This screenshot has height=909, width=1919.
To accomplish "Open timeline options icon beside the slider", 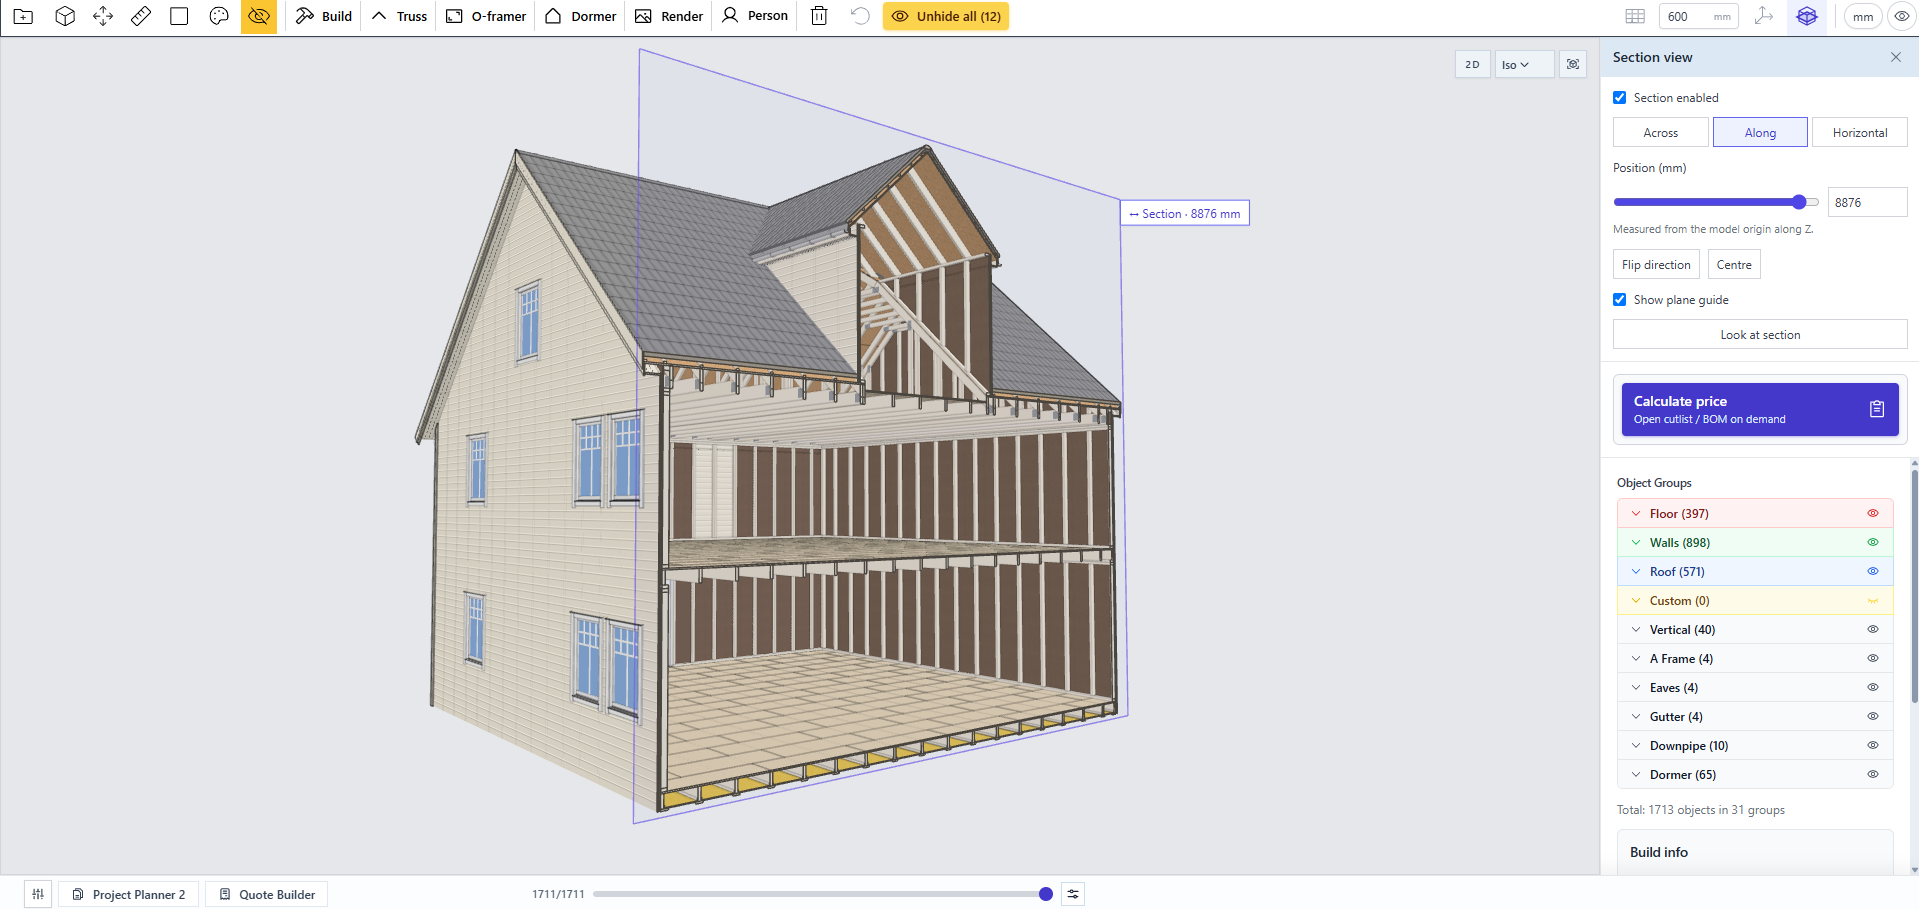I will click(1073, 894).
